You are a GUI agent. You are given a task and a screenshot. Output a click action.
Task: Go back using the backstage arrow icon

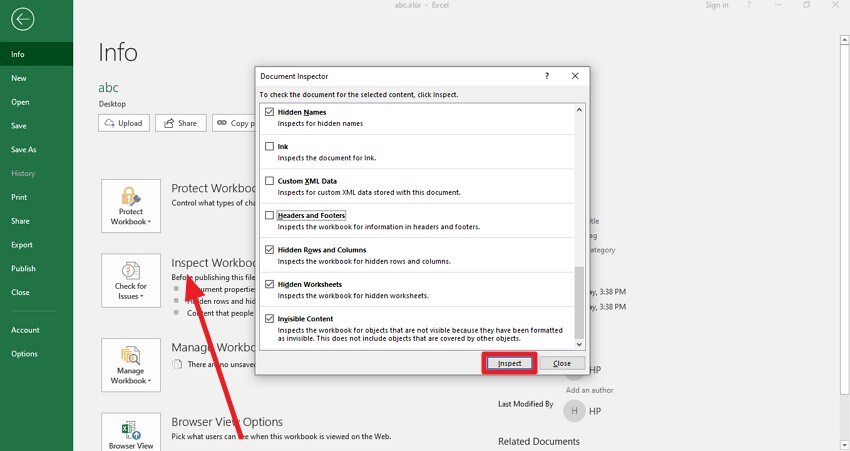(x=22, y=20)
